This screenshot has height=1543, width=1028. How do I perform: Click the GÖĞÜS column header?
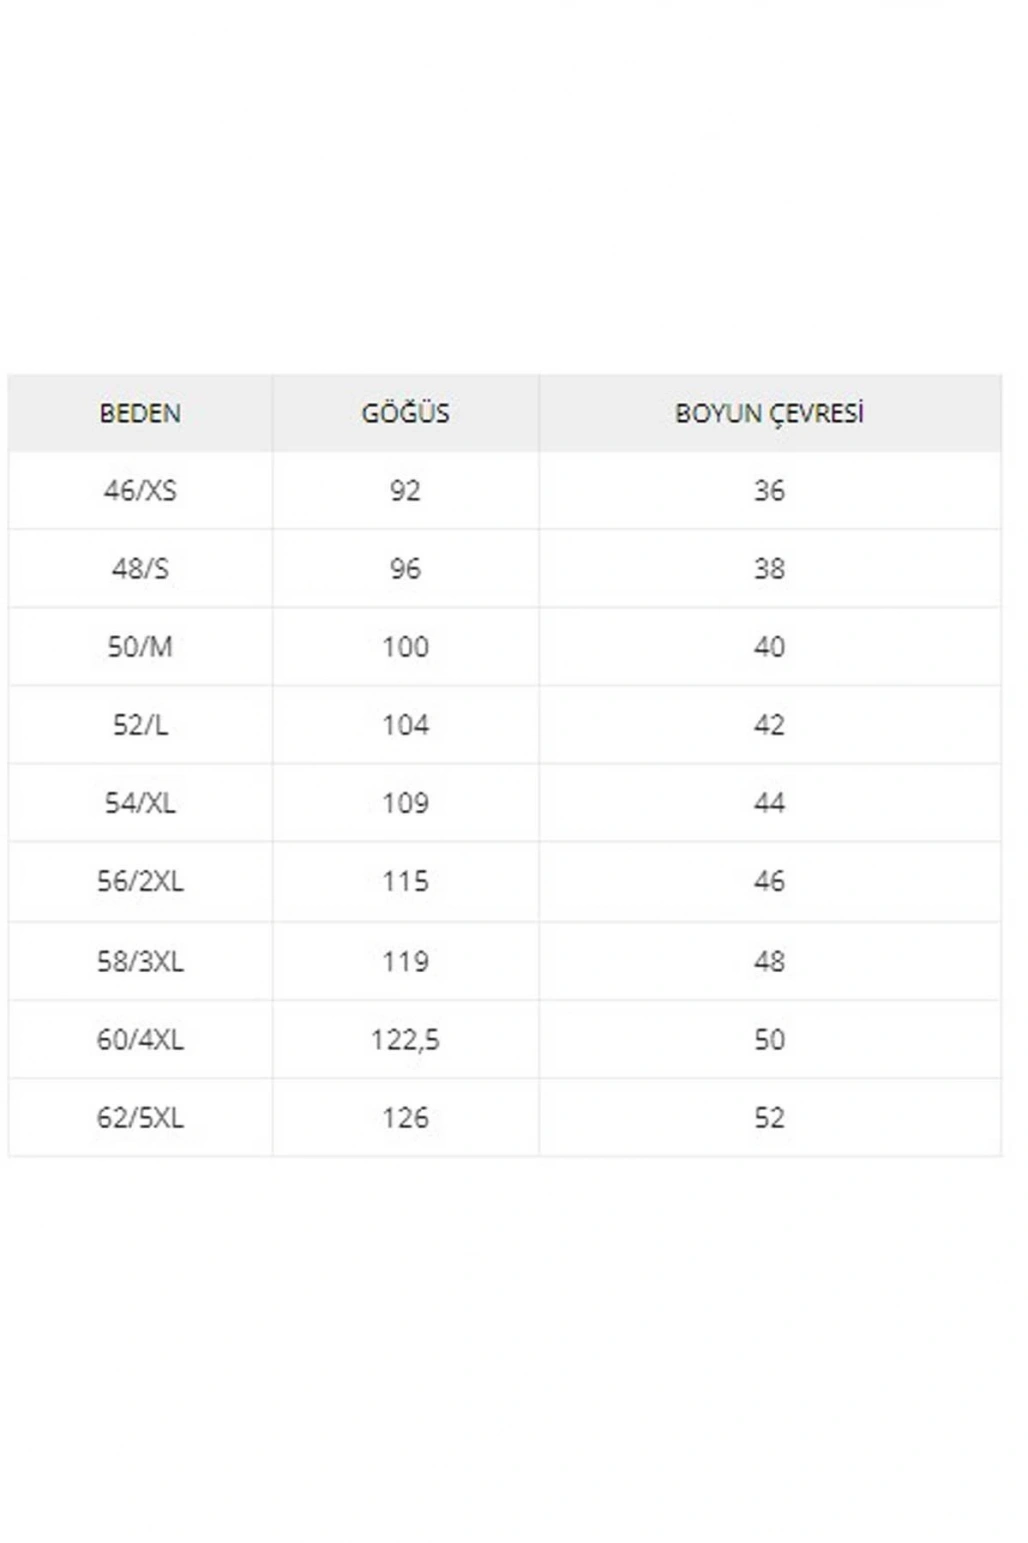(405, 413)
